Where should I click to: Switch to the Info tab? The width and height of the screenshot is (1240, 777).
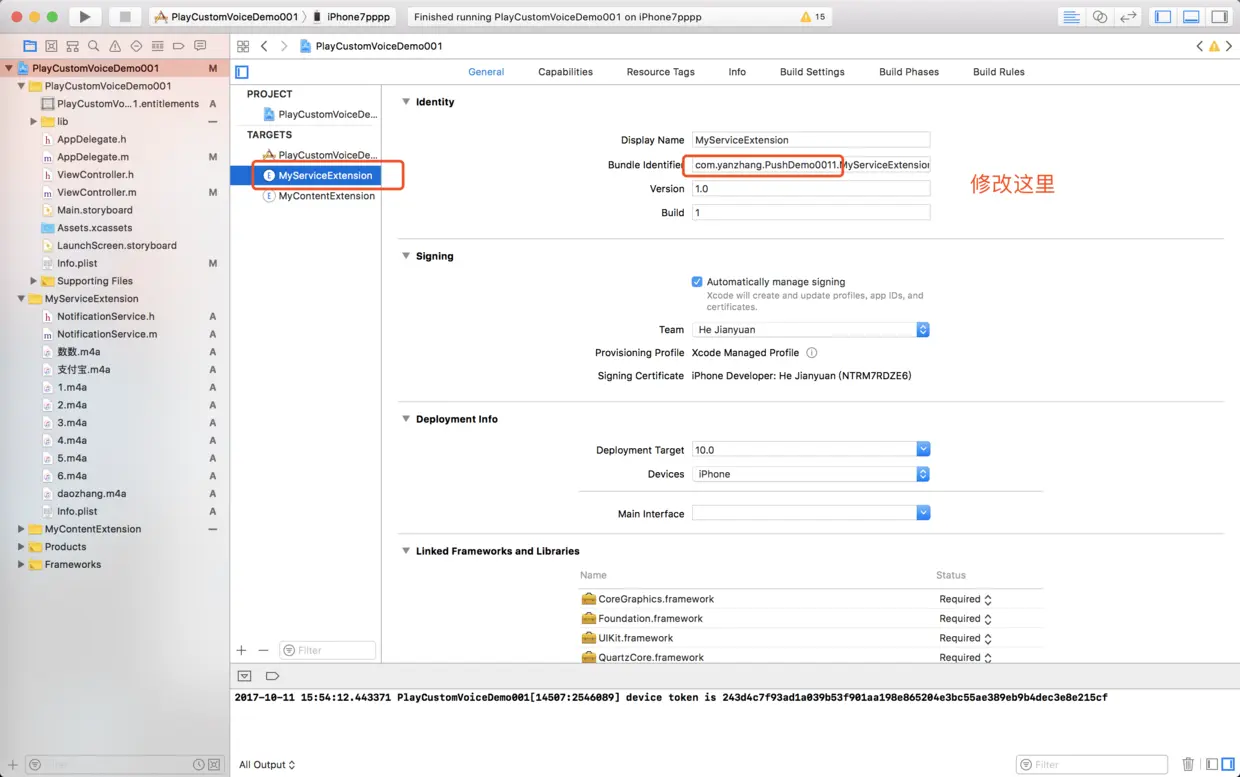pos(737,72)
